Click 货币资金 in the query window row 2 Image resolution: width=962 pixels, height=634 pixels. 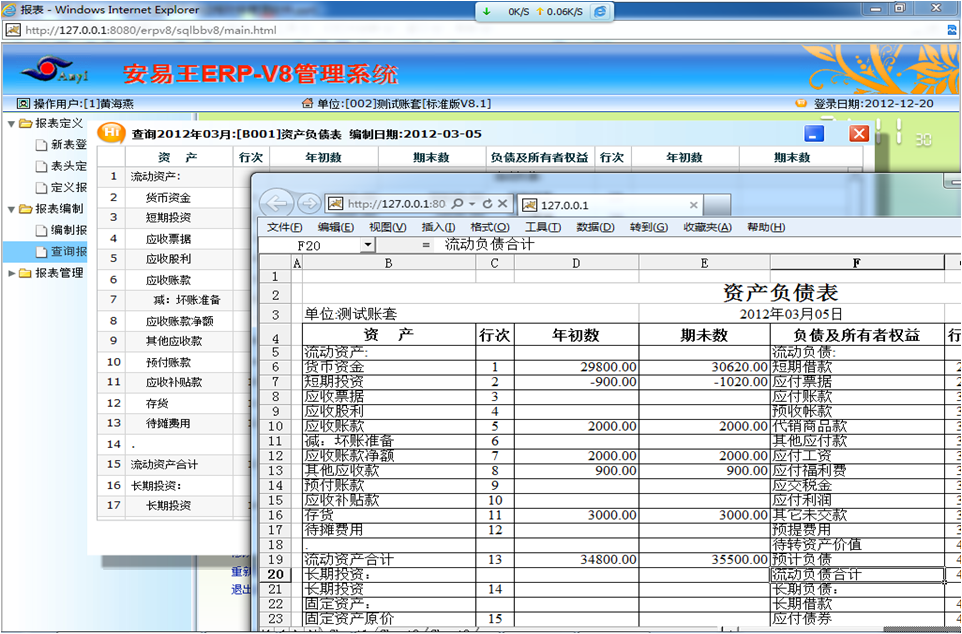(x=168, y=198)
